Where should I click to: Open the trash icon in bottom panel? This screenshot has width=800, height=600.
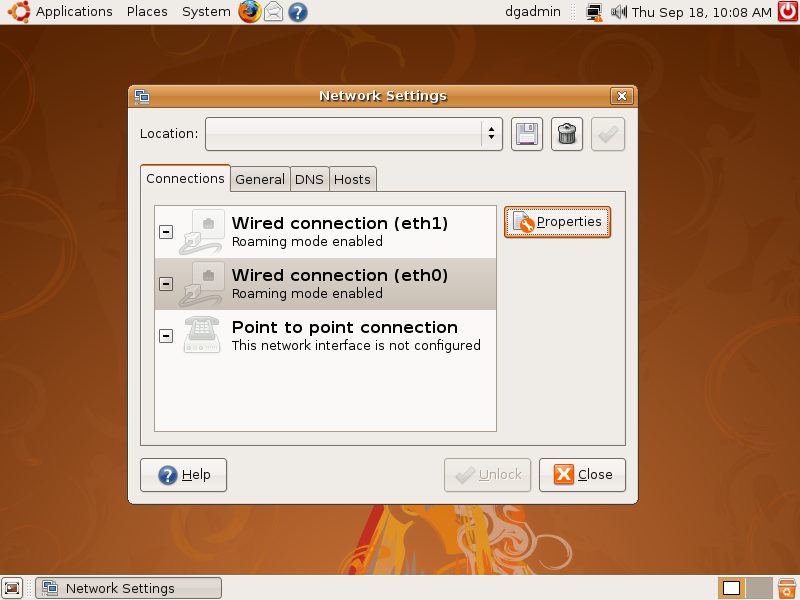tap(787, 588)
